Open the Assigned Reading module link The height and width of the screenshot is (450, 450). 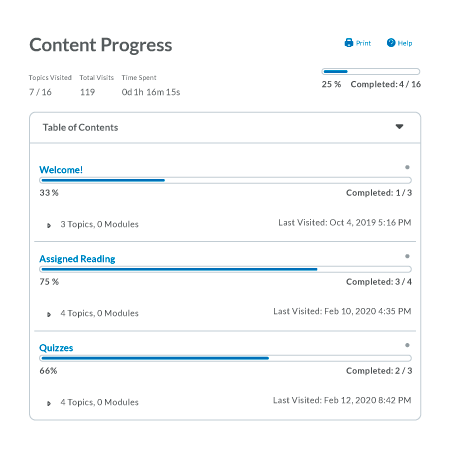pos(77,259)
